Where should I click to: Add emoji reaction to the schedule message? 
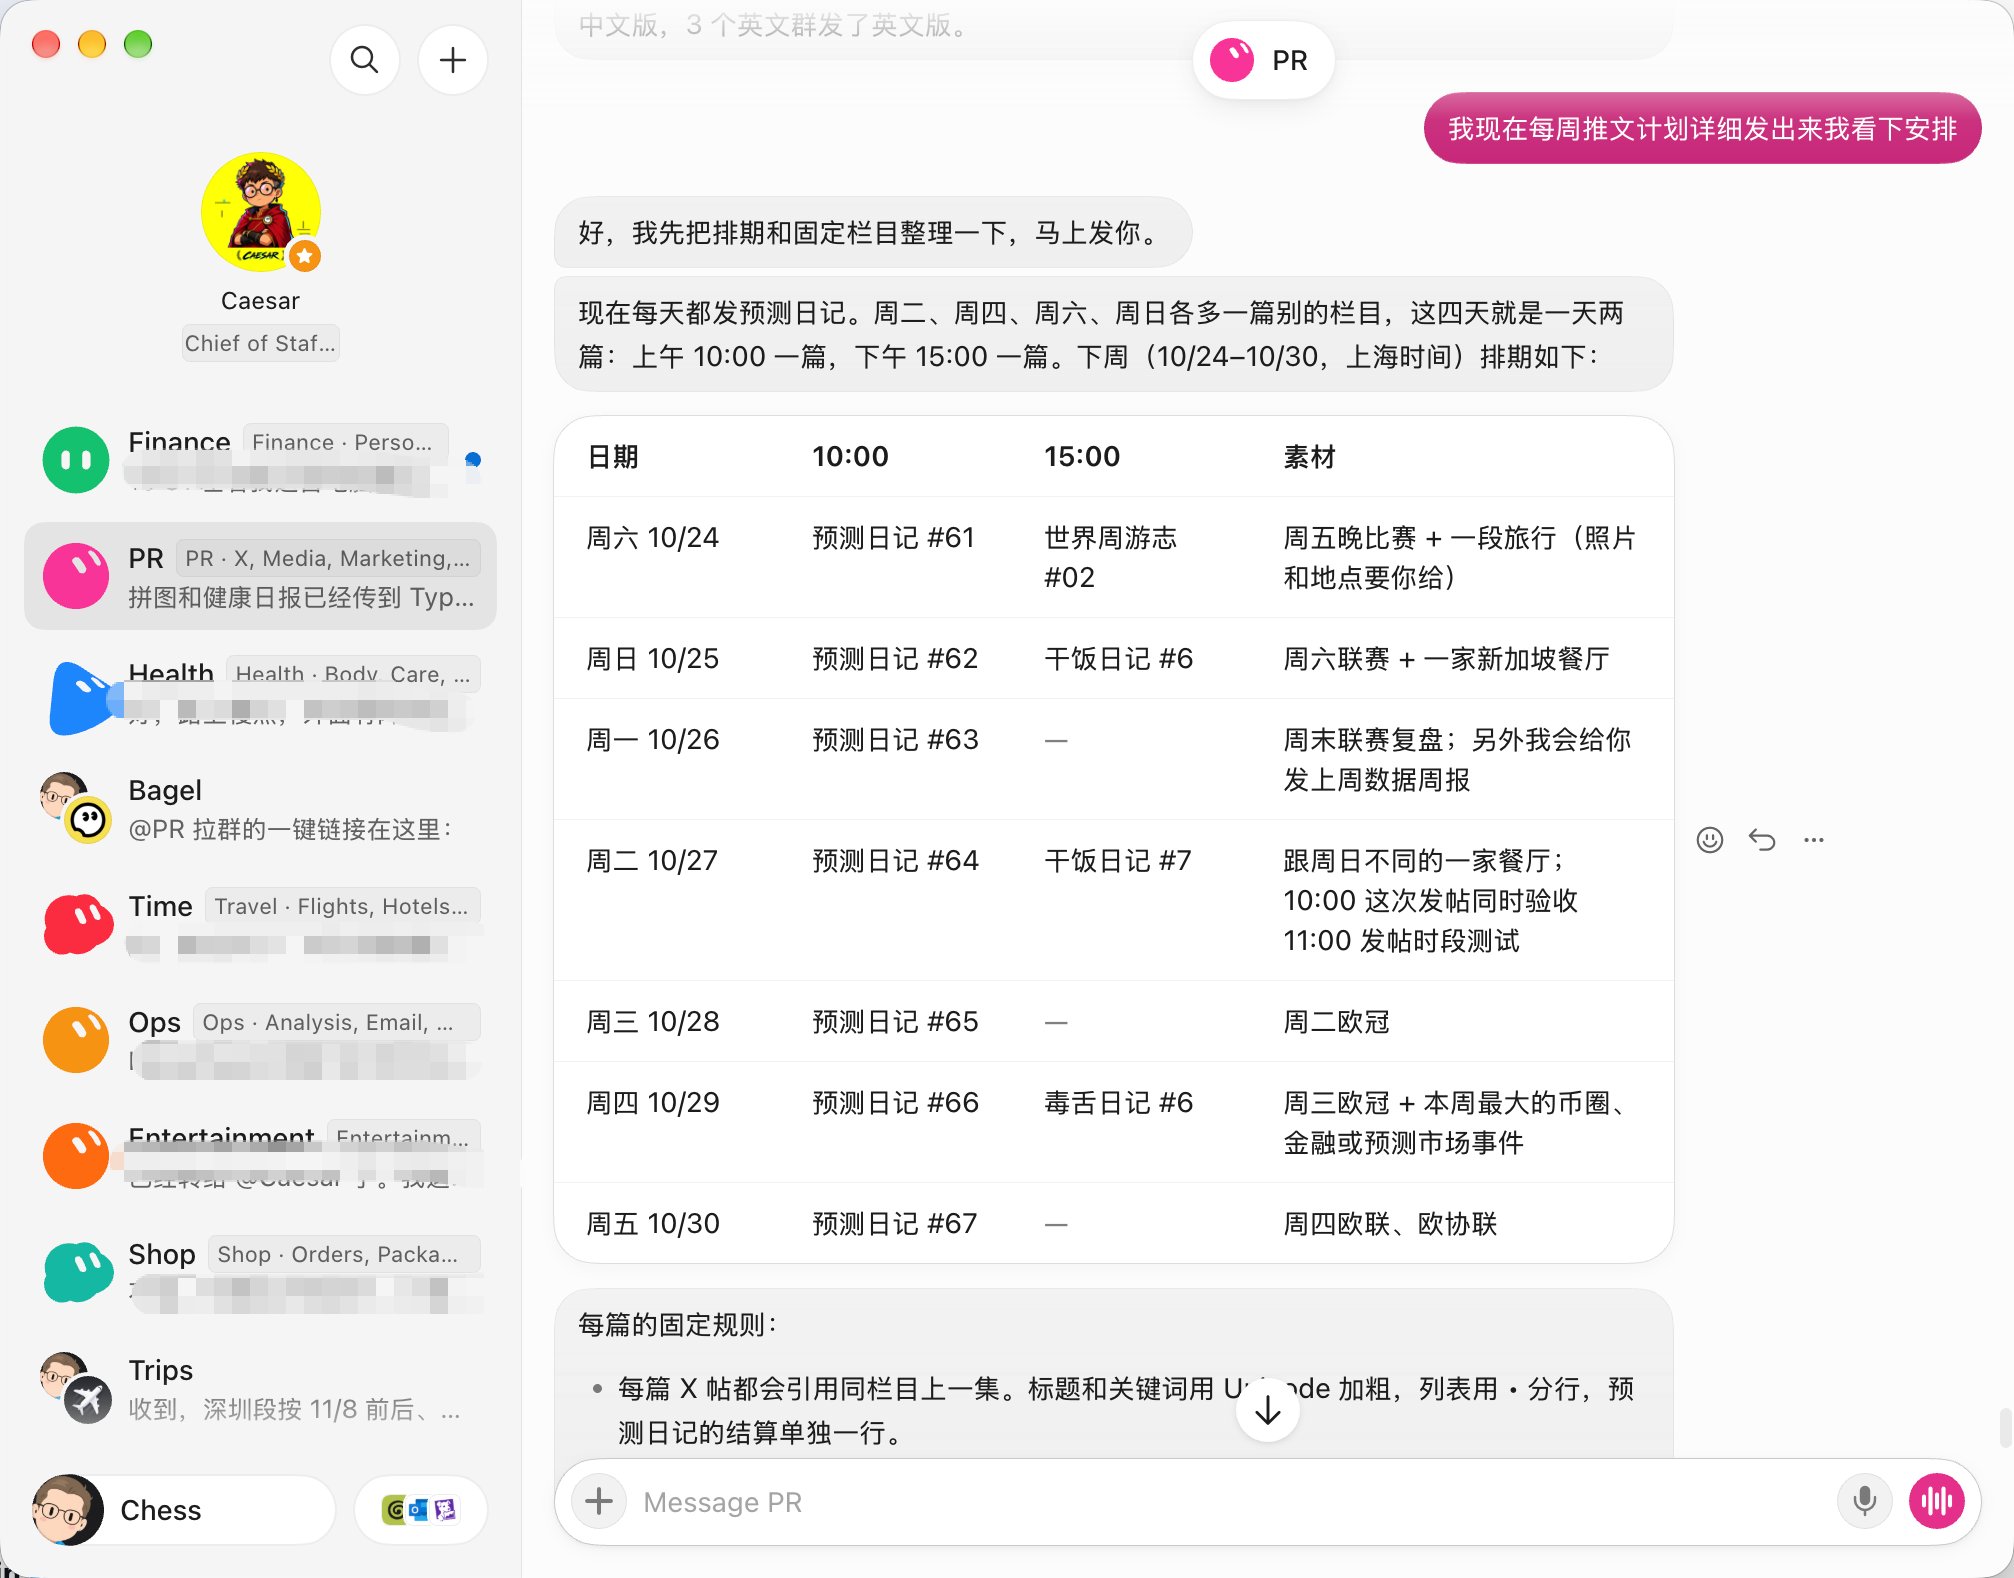(1710, 840)
